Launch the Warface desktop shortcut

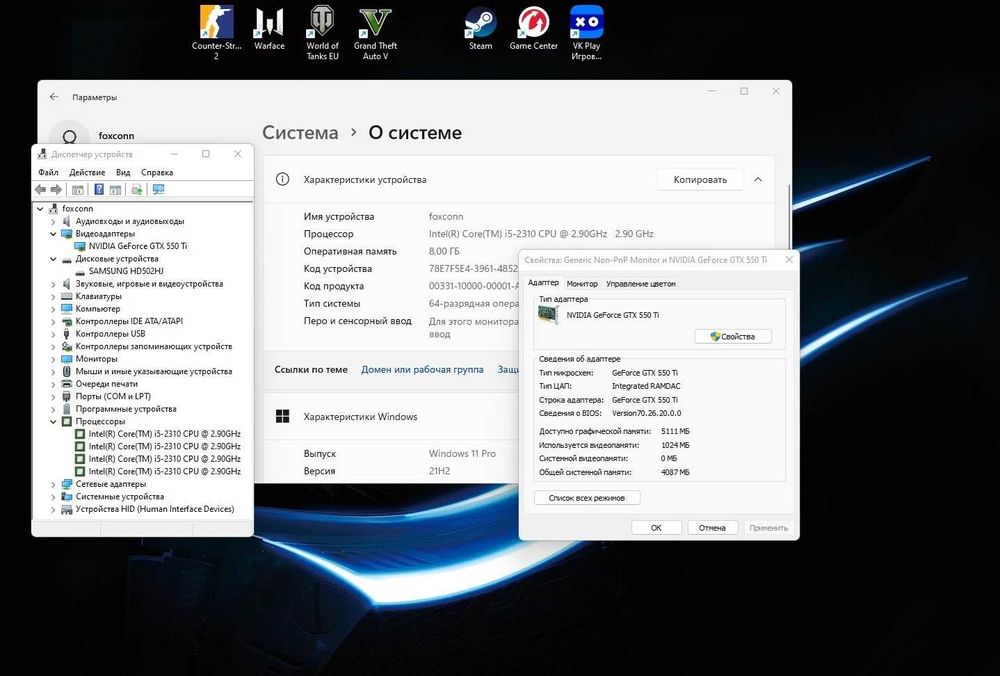269,29
